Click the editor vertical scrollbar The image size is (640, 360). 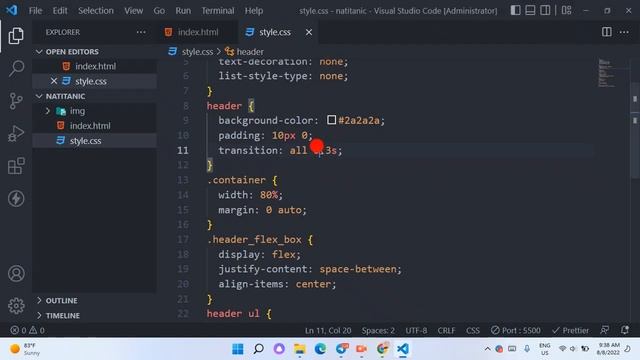635,131
